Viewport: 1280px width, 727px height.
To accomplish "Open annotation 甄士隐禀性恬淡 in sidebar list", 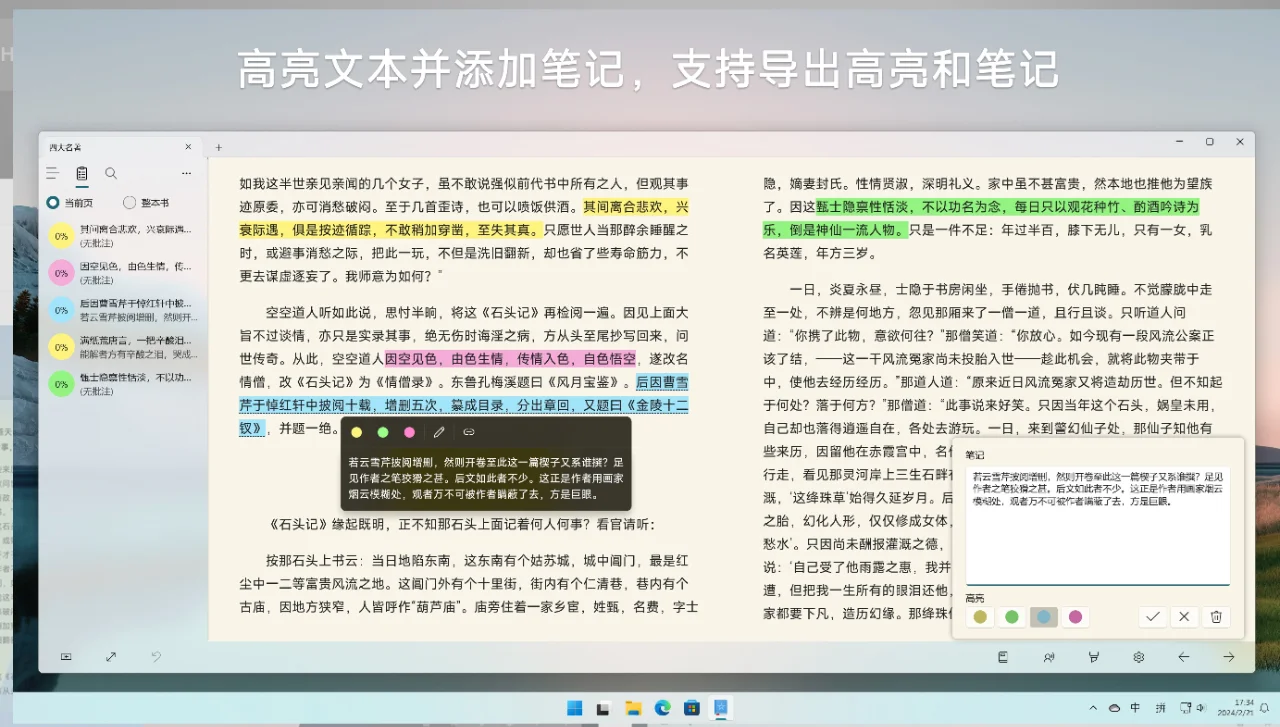I will pos(124,383).
